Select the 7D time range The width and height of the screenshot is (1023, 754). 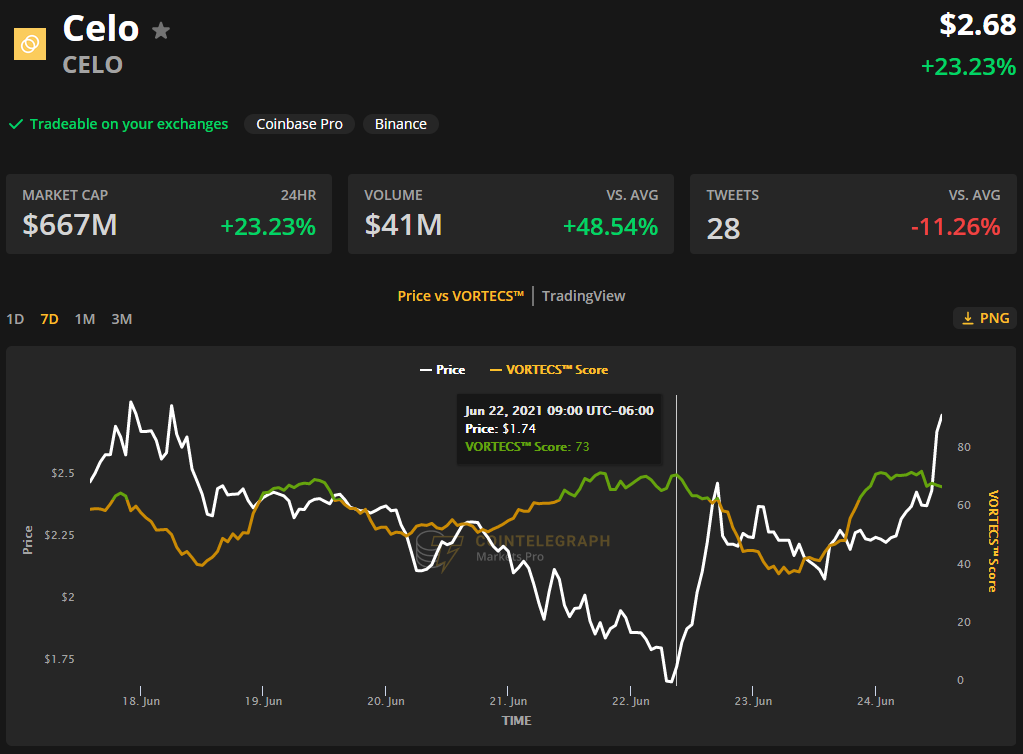click(49, 319)
